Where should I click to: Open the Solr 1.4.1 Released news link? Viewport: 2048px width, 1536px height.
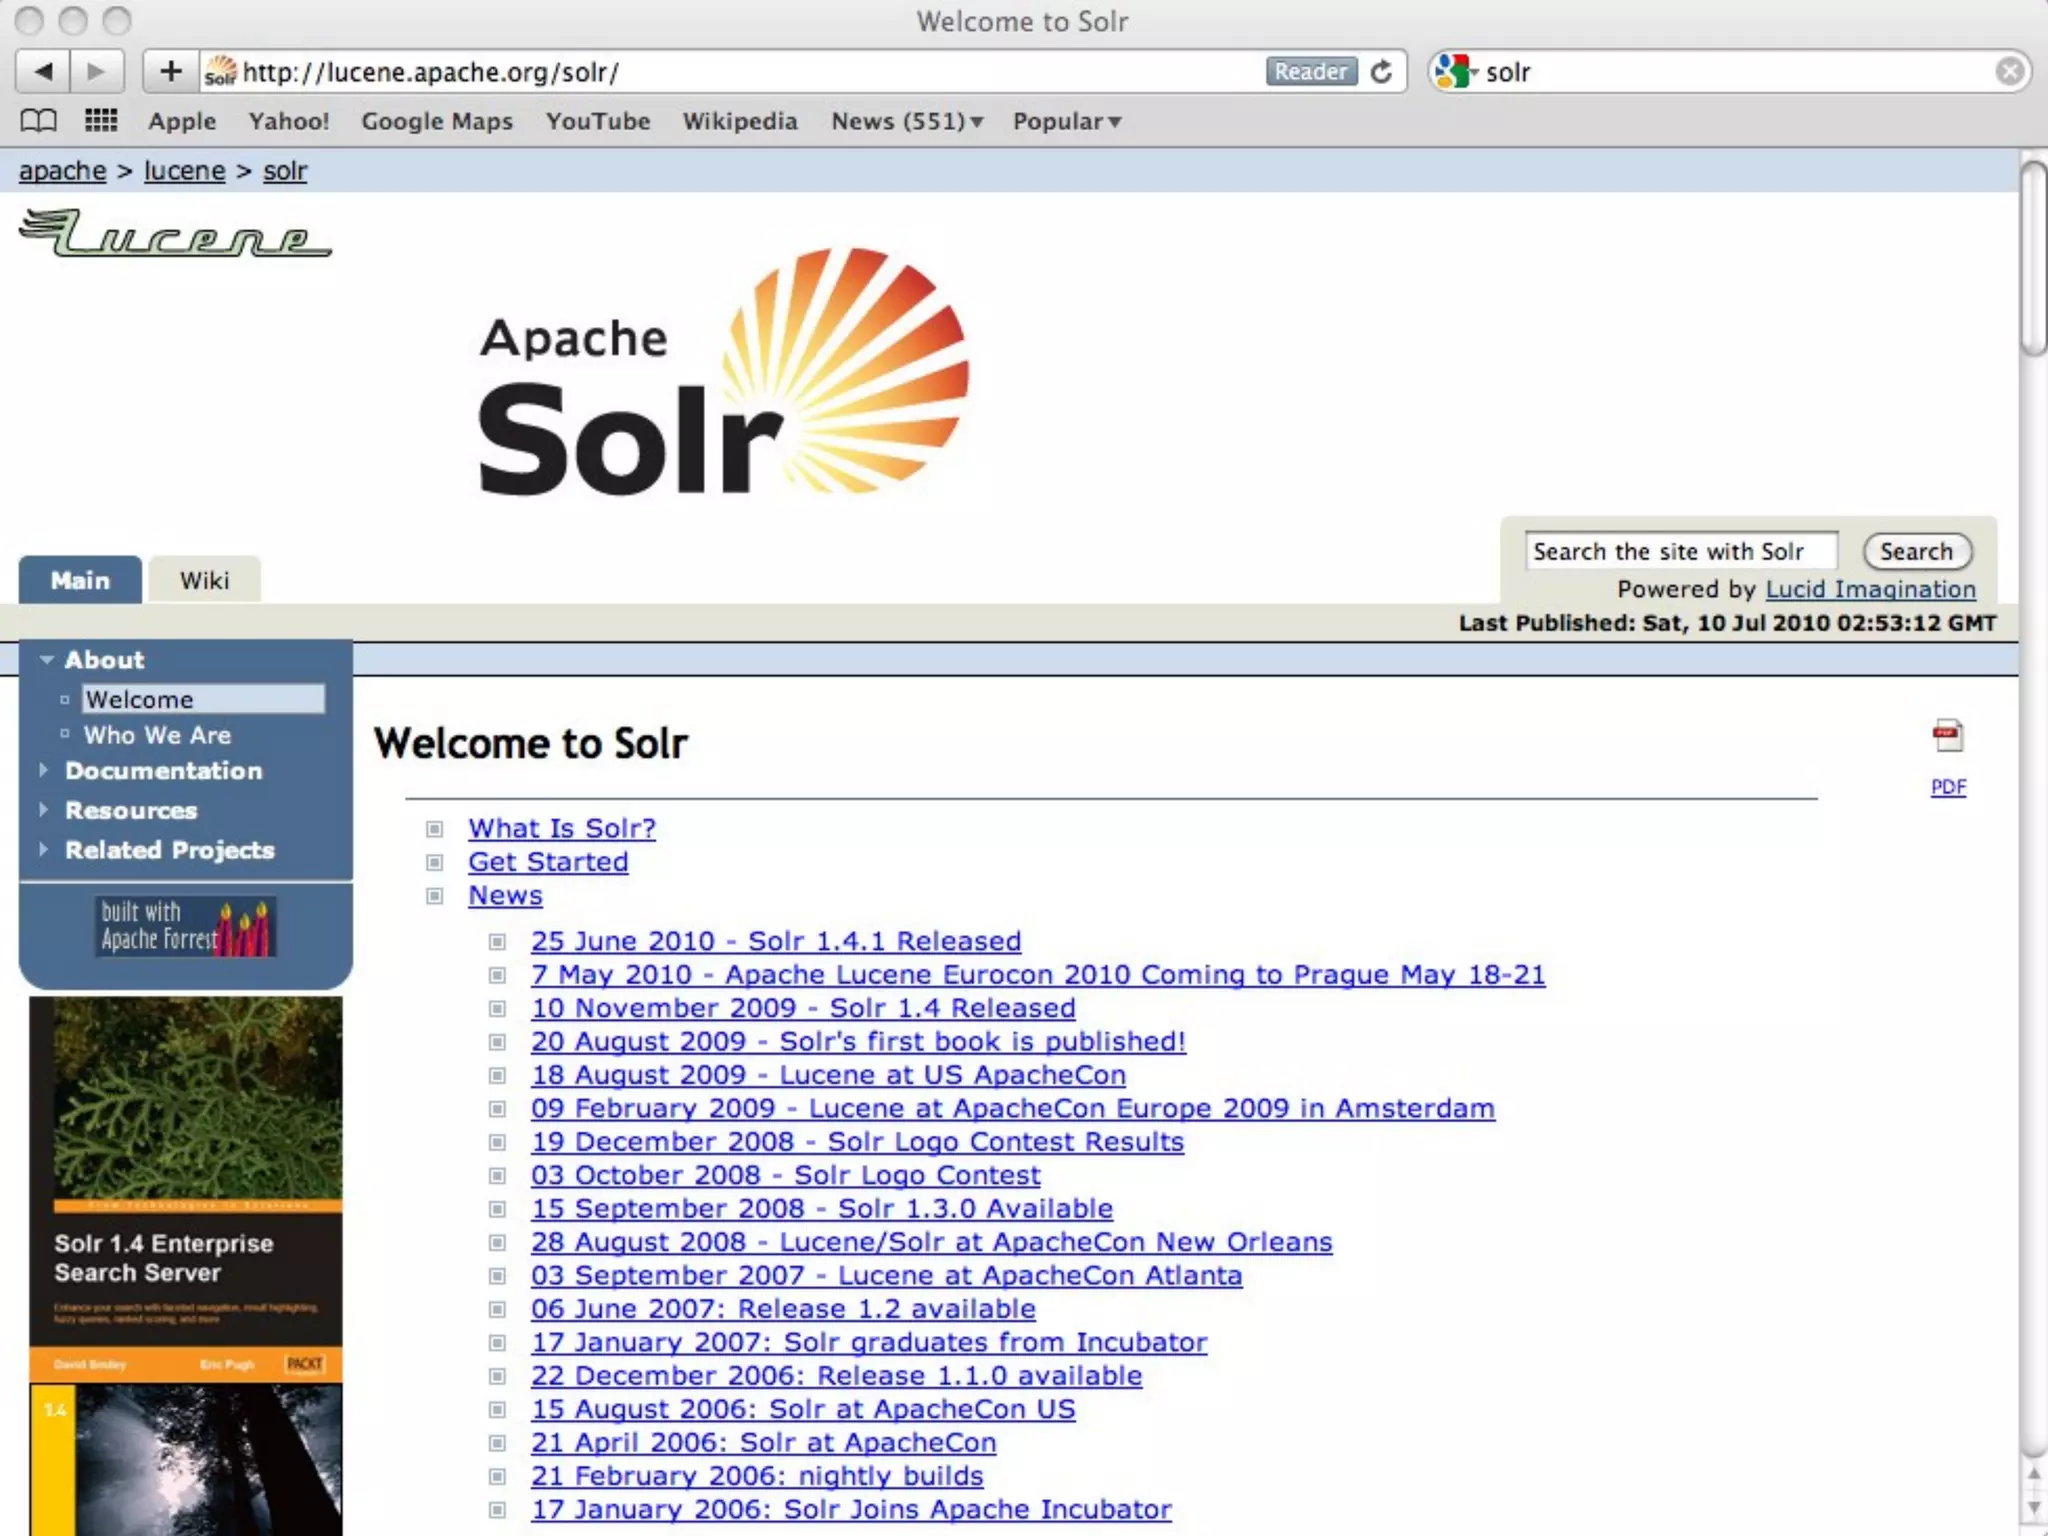pos(775,941)
